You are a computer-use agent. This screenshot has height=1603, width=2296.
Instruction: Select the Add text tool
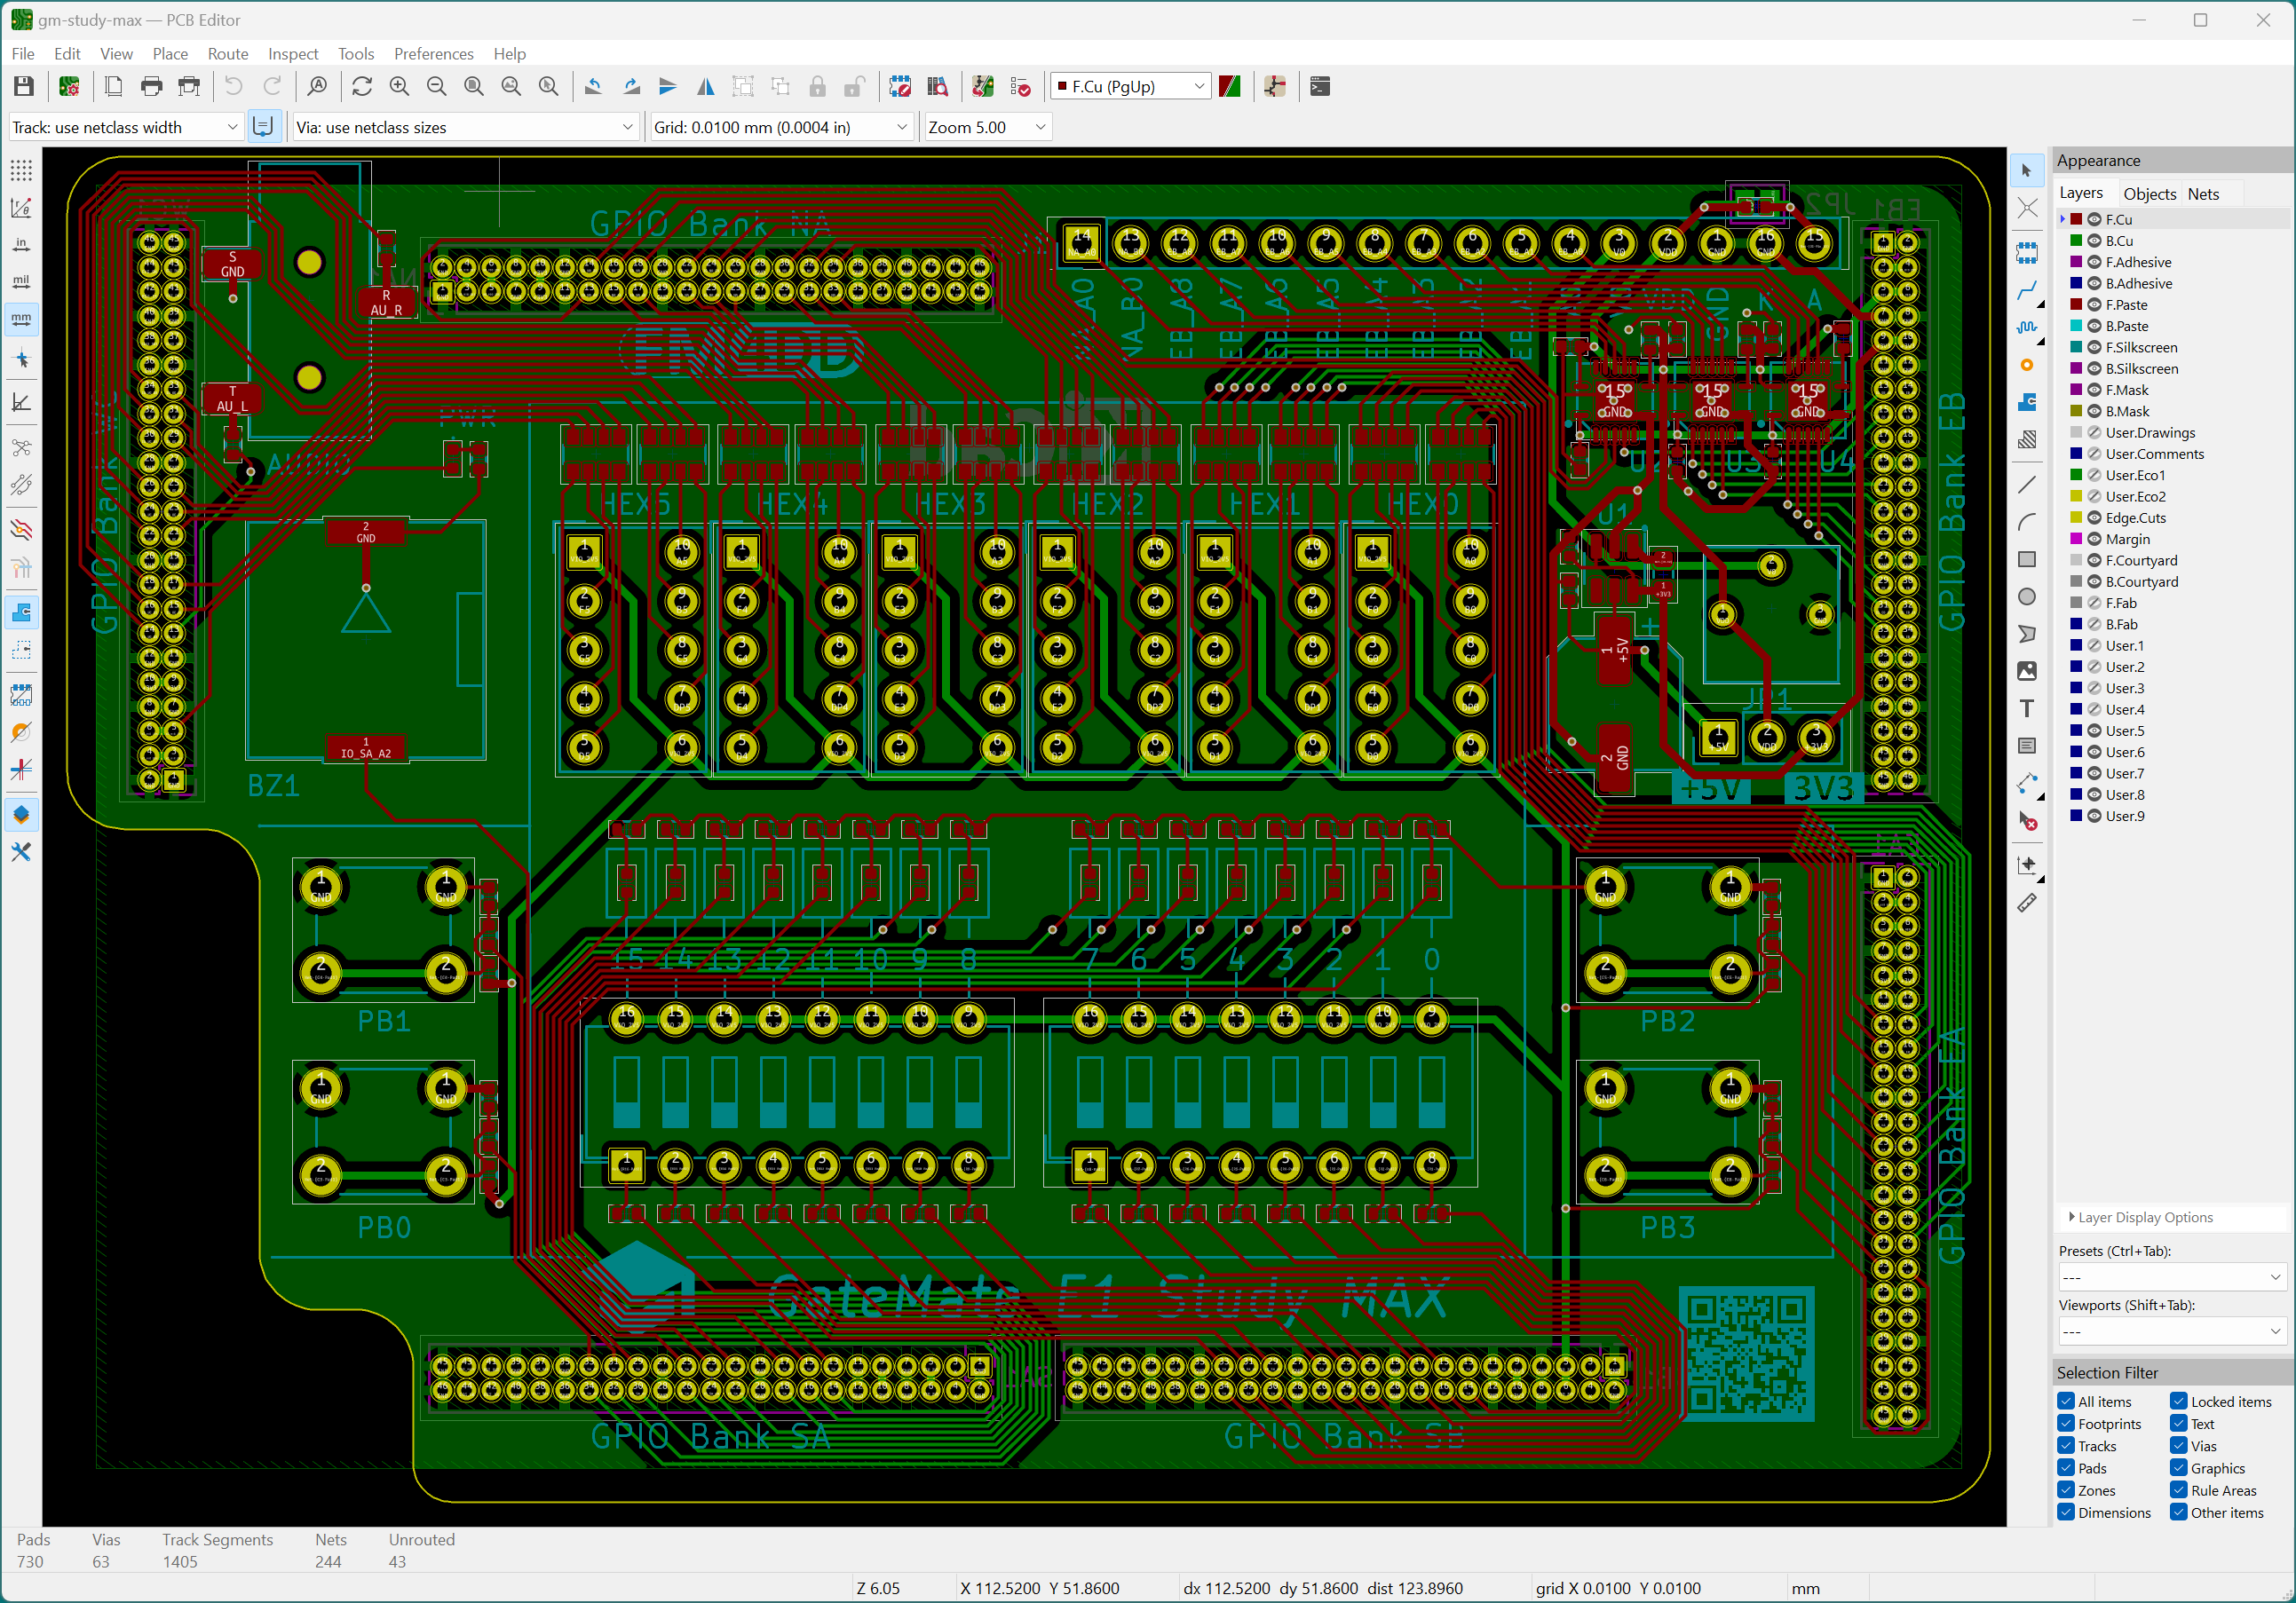tap(2026, 709)
